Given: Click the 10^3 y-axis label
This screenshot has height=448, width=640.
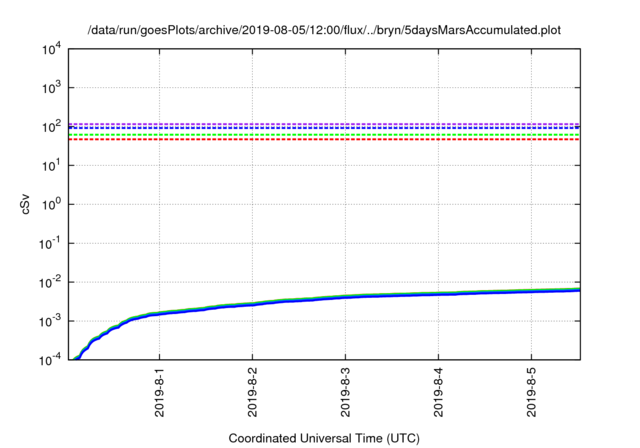Looking at the screenshot, I should tap(51, 87).
